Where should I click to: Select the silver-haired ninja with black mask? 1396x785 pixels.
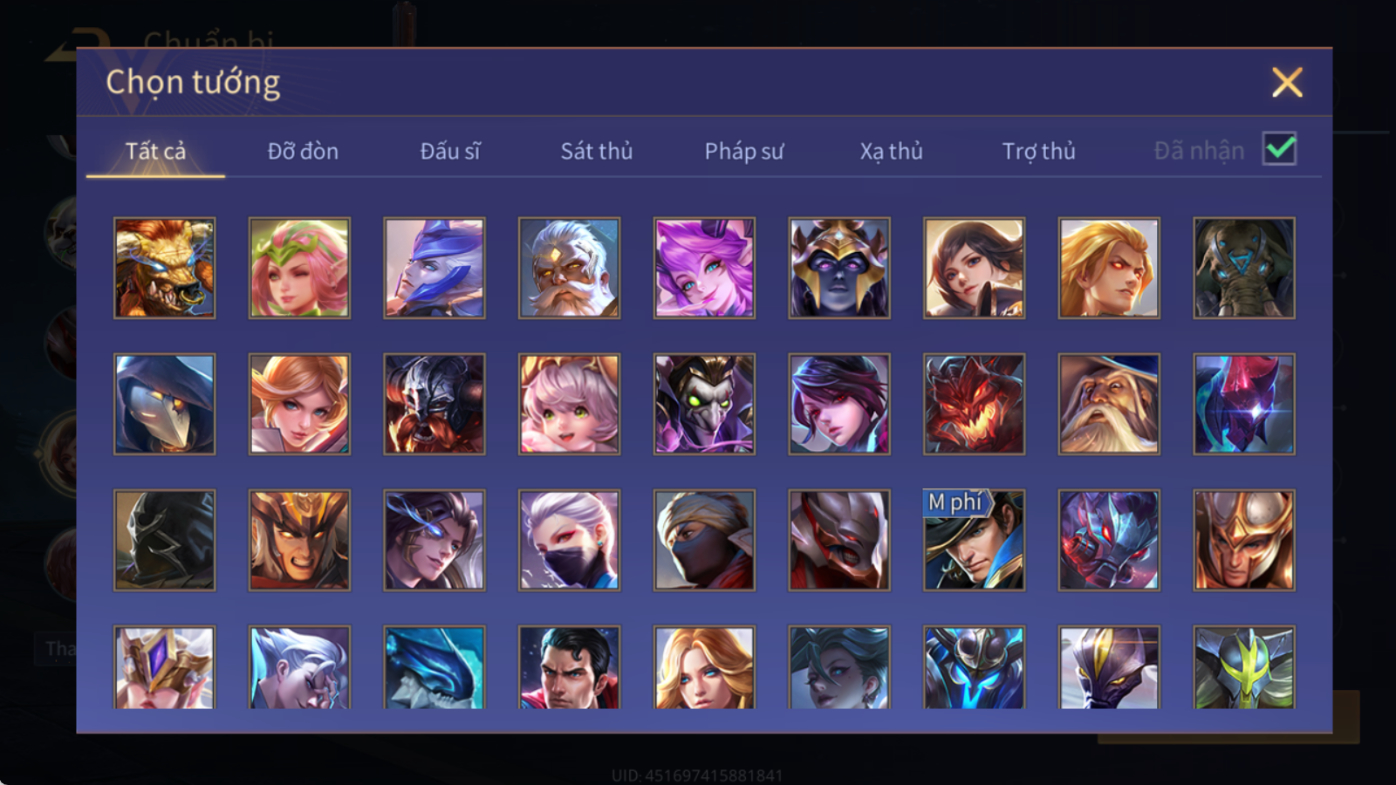569,540
